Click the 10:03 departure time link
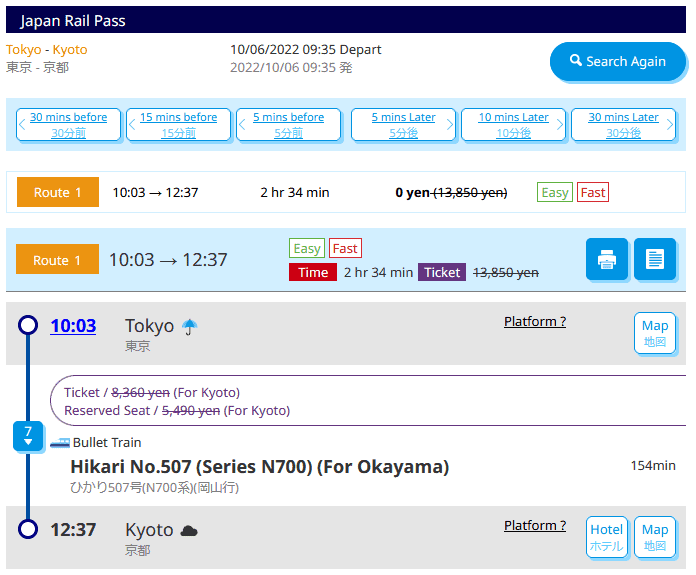 pos(73,326)
